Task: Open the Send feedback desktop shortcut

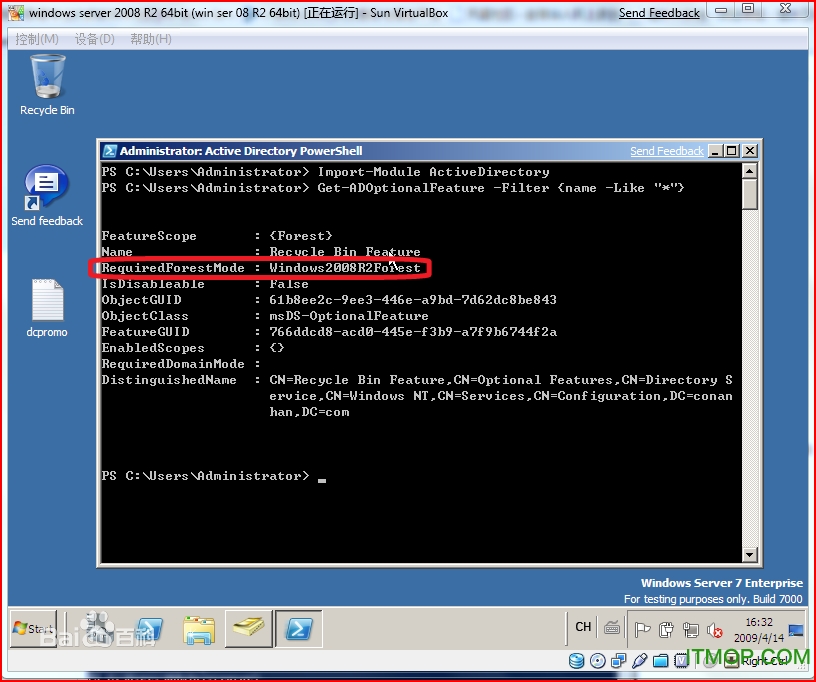Action: pos(47,196)
